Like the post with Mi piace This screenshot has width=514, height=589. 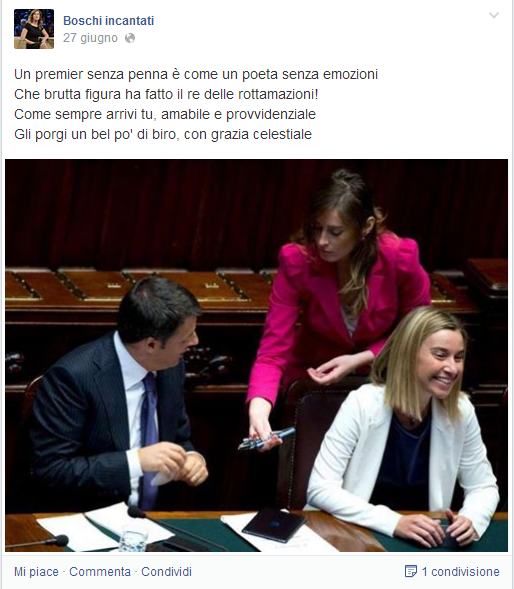pos(36,572)
